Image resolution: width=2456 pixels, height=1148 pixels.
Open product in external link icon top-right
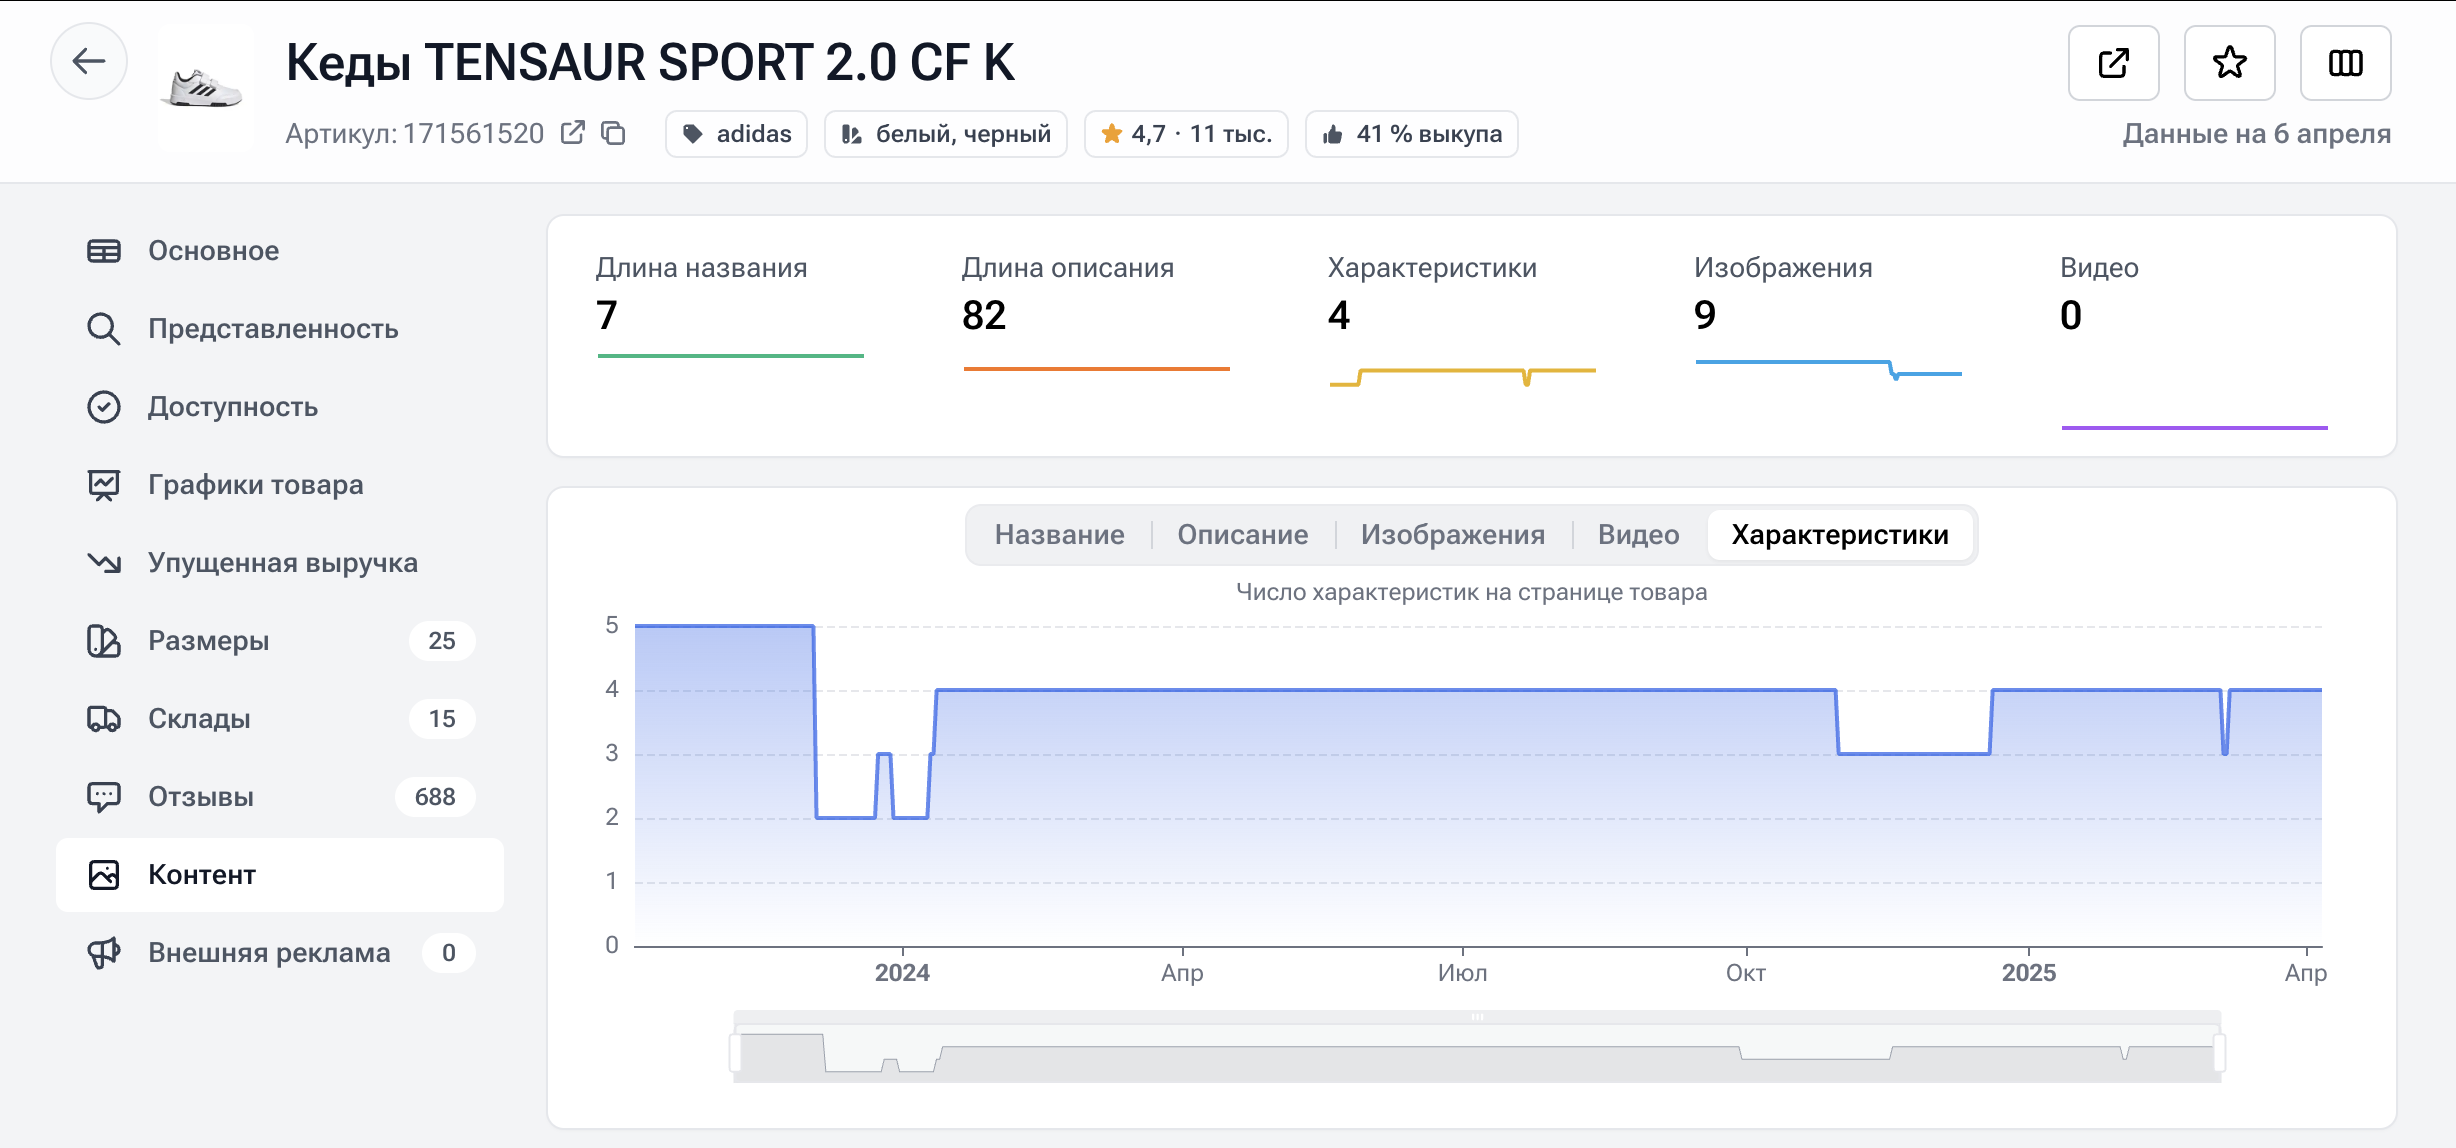point(2113,63)
